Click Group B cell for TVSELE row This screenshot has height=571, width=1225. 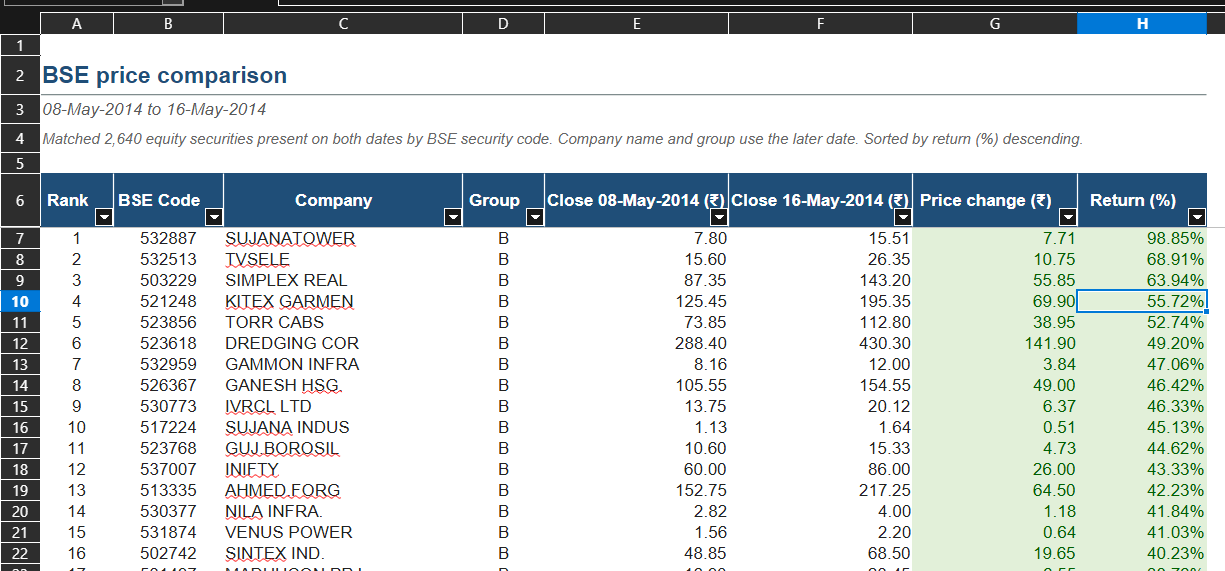503,259
